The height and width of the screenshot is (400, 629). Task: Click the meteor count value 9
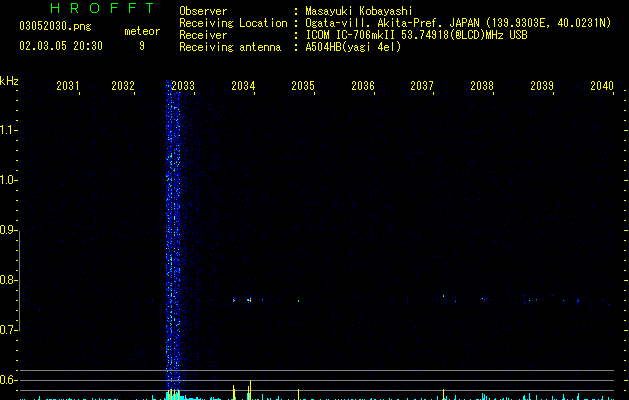pos(142,46)
